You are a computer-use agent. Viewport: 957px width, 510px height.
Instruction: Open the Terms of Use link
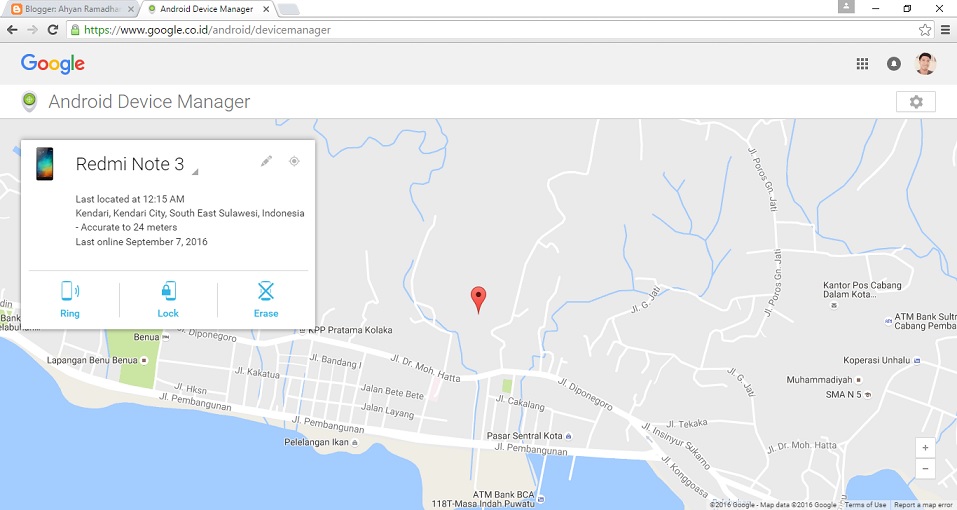pyautogui.click(x=865, y=505)
